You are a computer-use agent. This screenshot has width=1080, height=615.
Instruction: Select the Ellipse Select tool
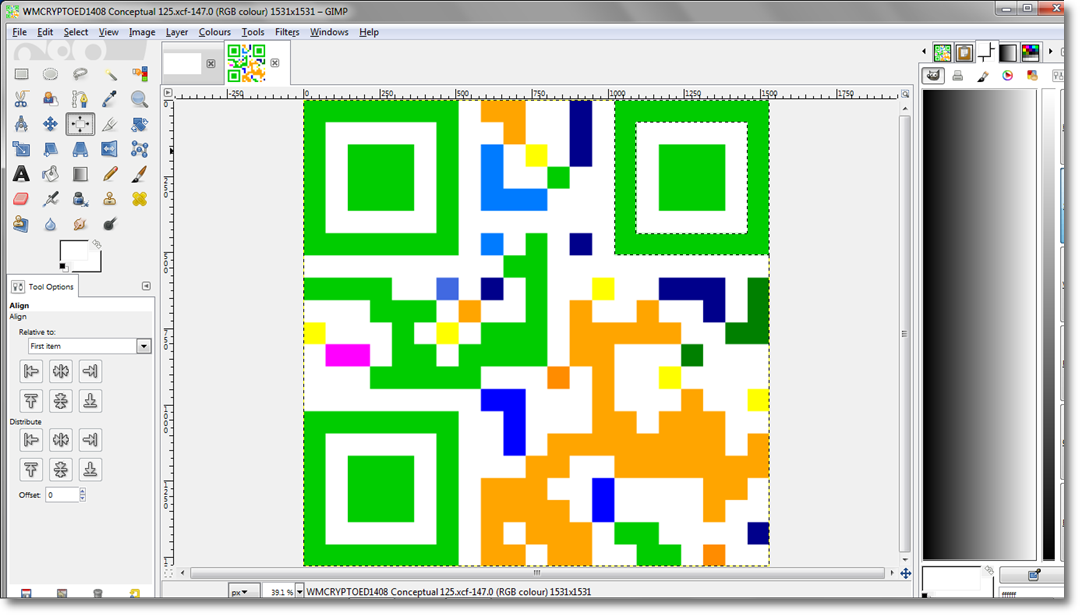(50, 74)
